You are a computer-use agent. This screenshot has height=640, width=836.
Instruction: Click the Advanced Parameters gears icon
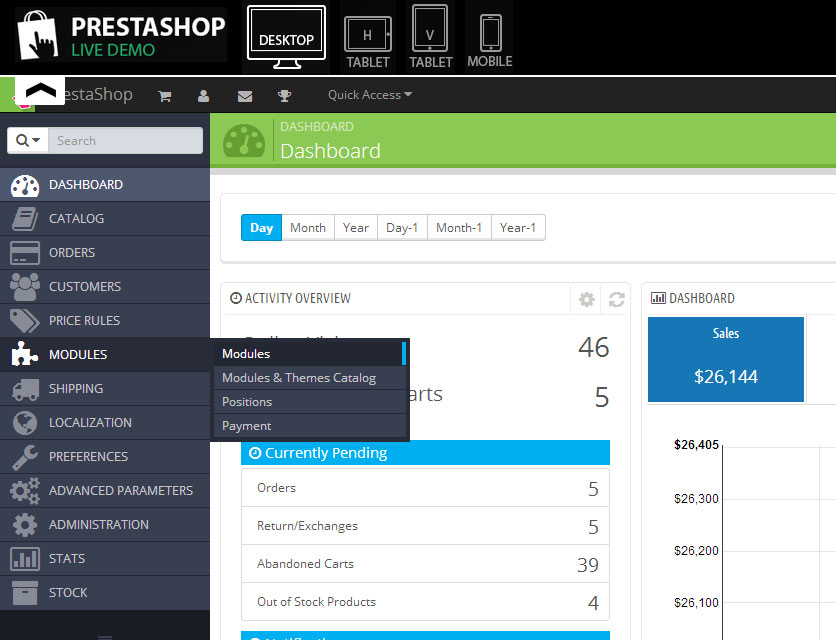(25, 491)
